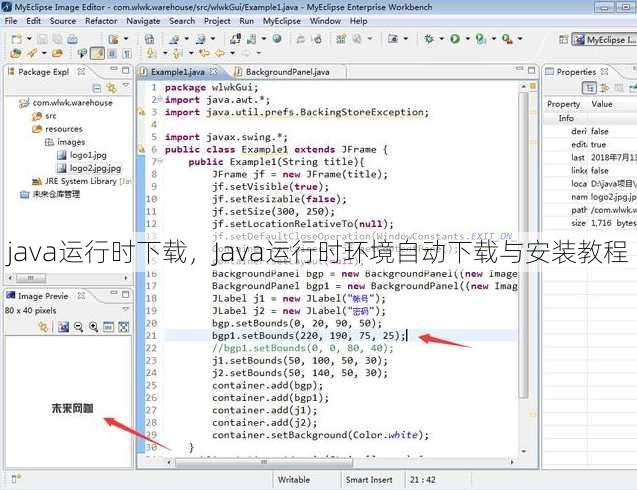Click the previous annotation icon
This screenshot has width=637, height=490.
[x=178, y=53]
